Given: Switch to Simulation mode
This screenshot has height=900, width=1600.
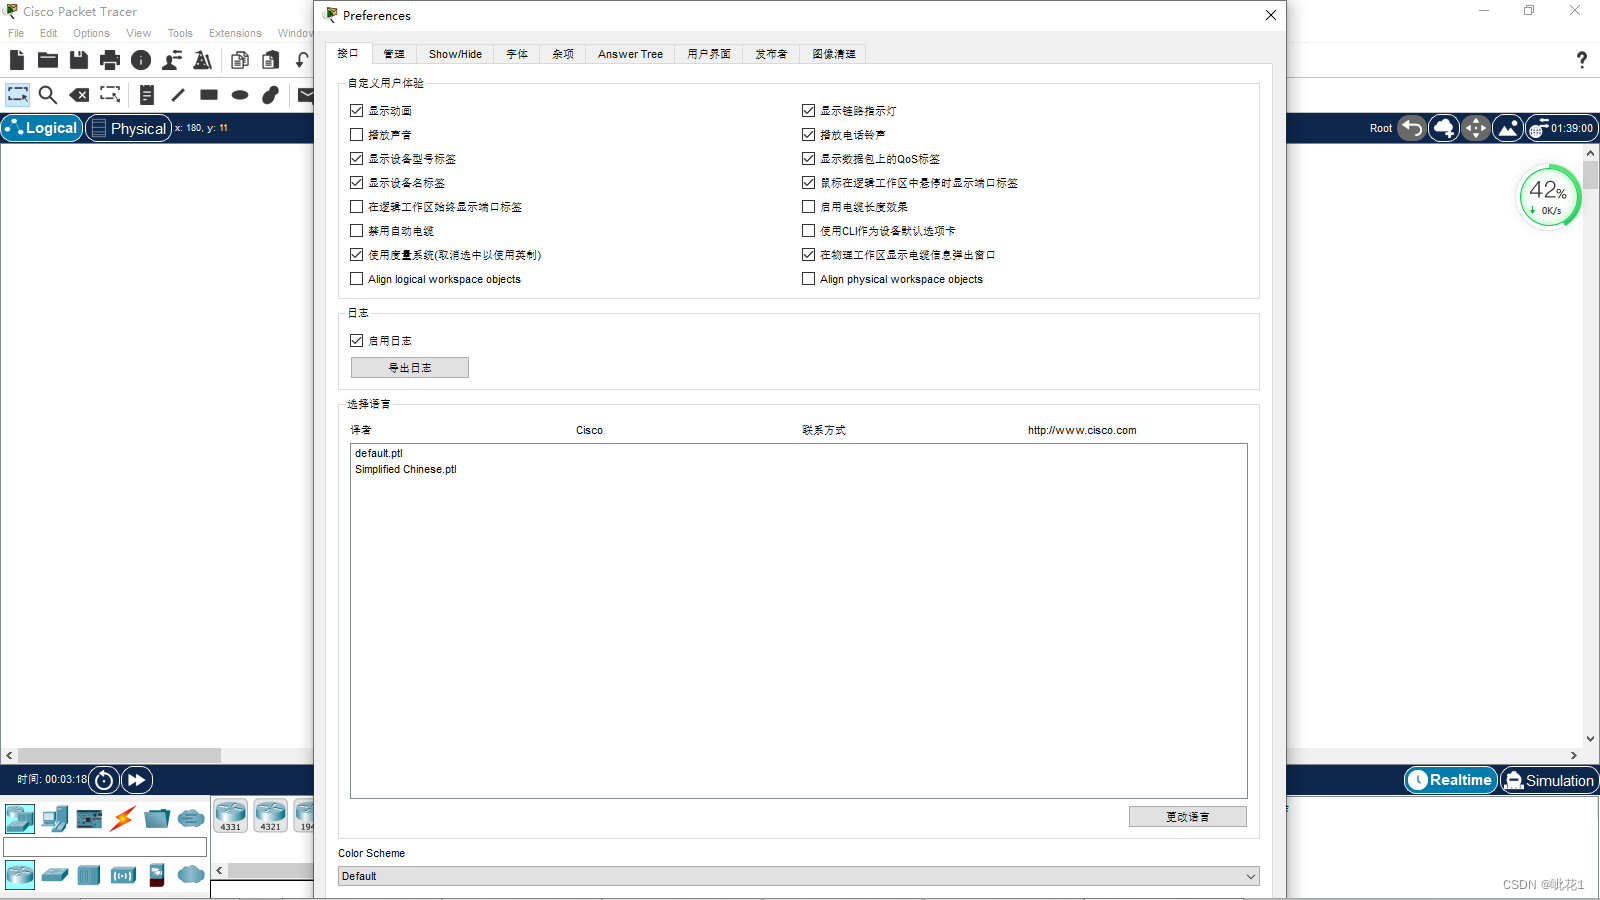Looking at the screenshot, I should [1549, 780].
